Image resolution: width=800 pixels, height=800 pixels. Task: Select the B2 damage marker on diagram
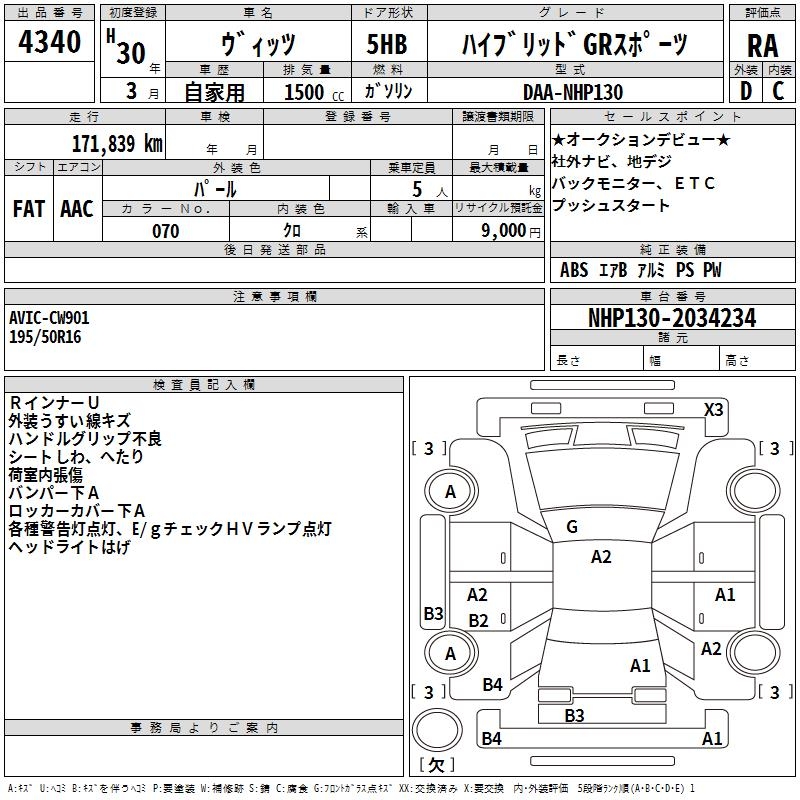(x=479, y=621)
